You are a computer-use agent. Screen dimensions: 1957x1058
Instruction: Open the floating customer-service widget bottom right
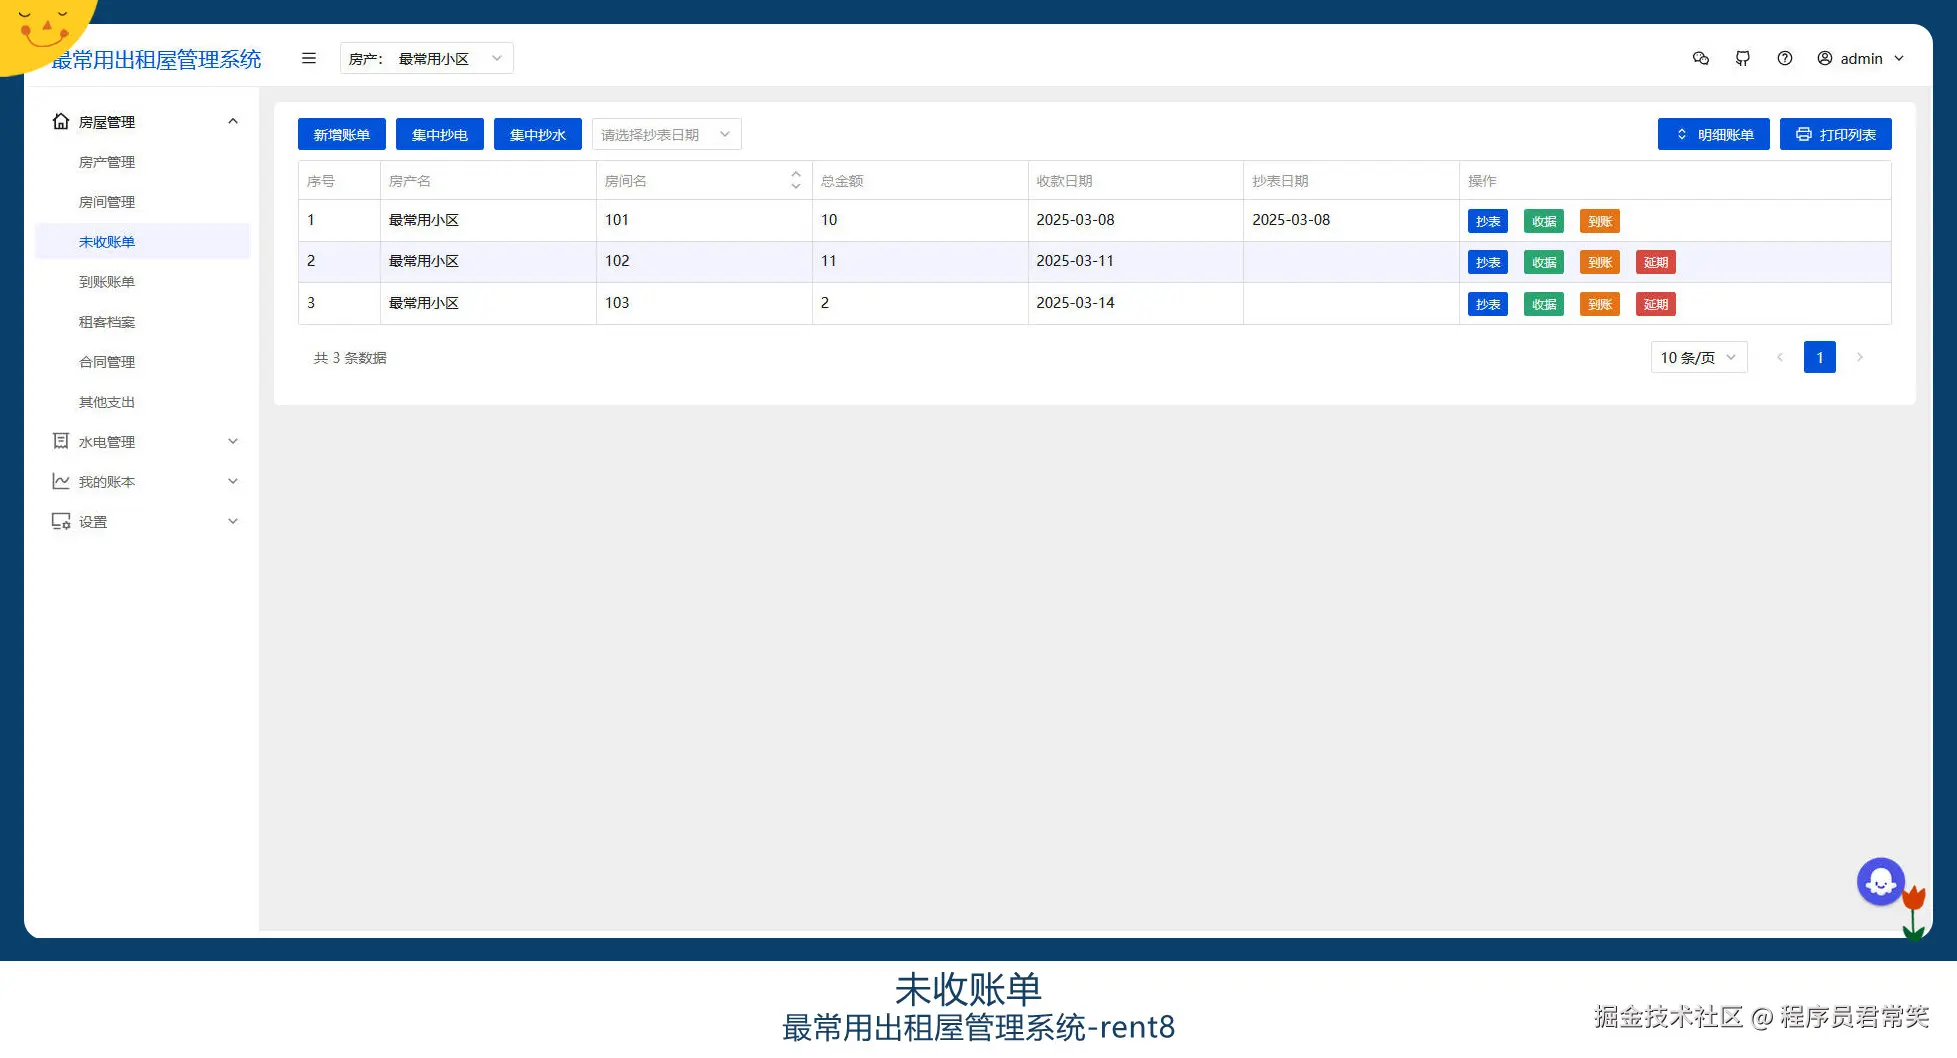point(1881,881)
